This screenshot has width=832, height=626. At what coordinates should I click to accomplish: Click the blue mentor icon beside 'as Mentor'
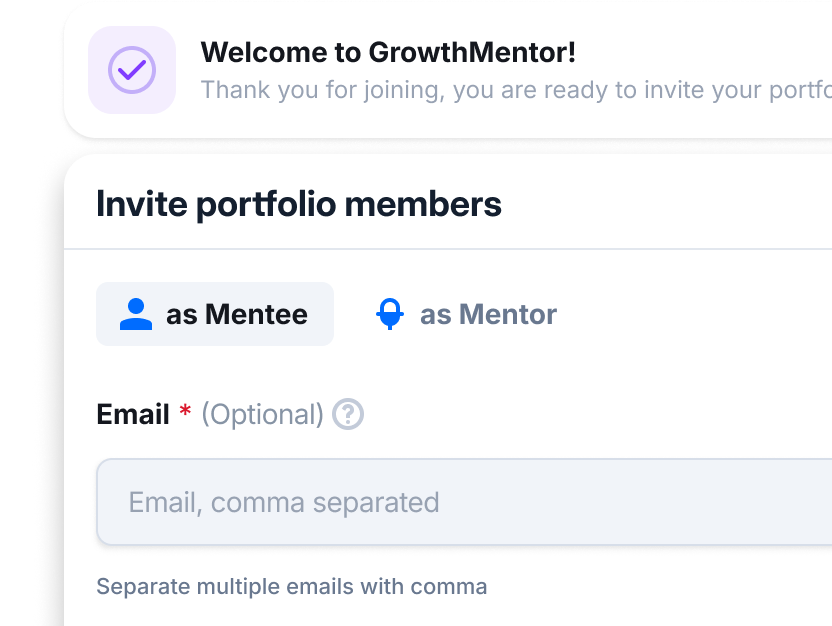390,314
